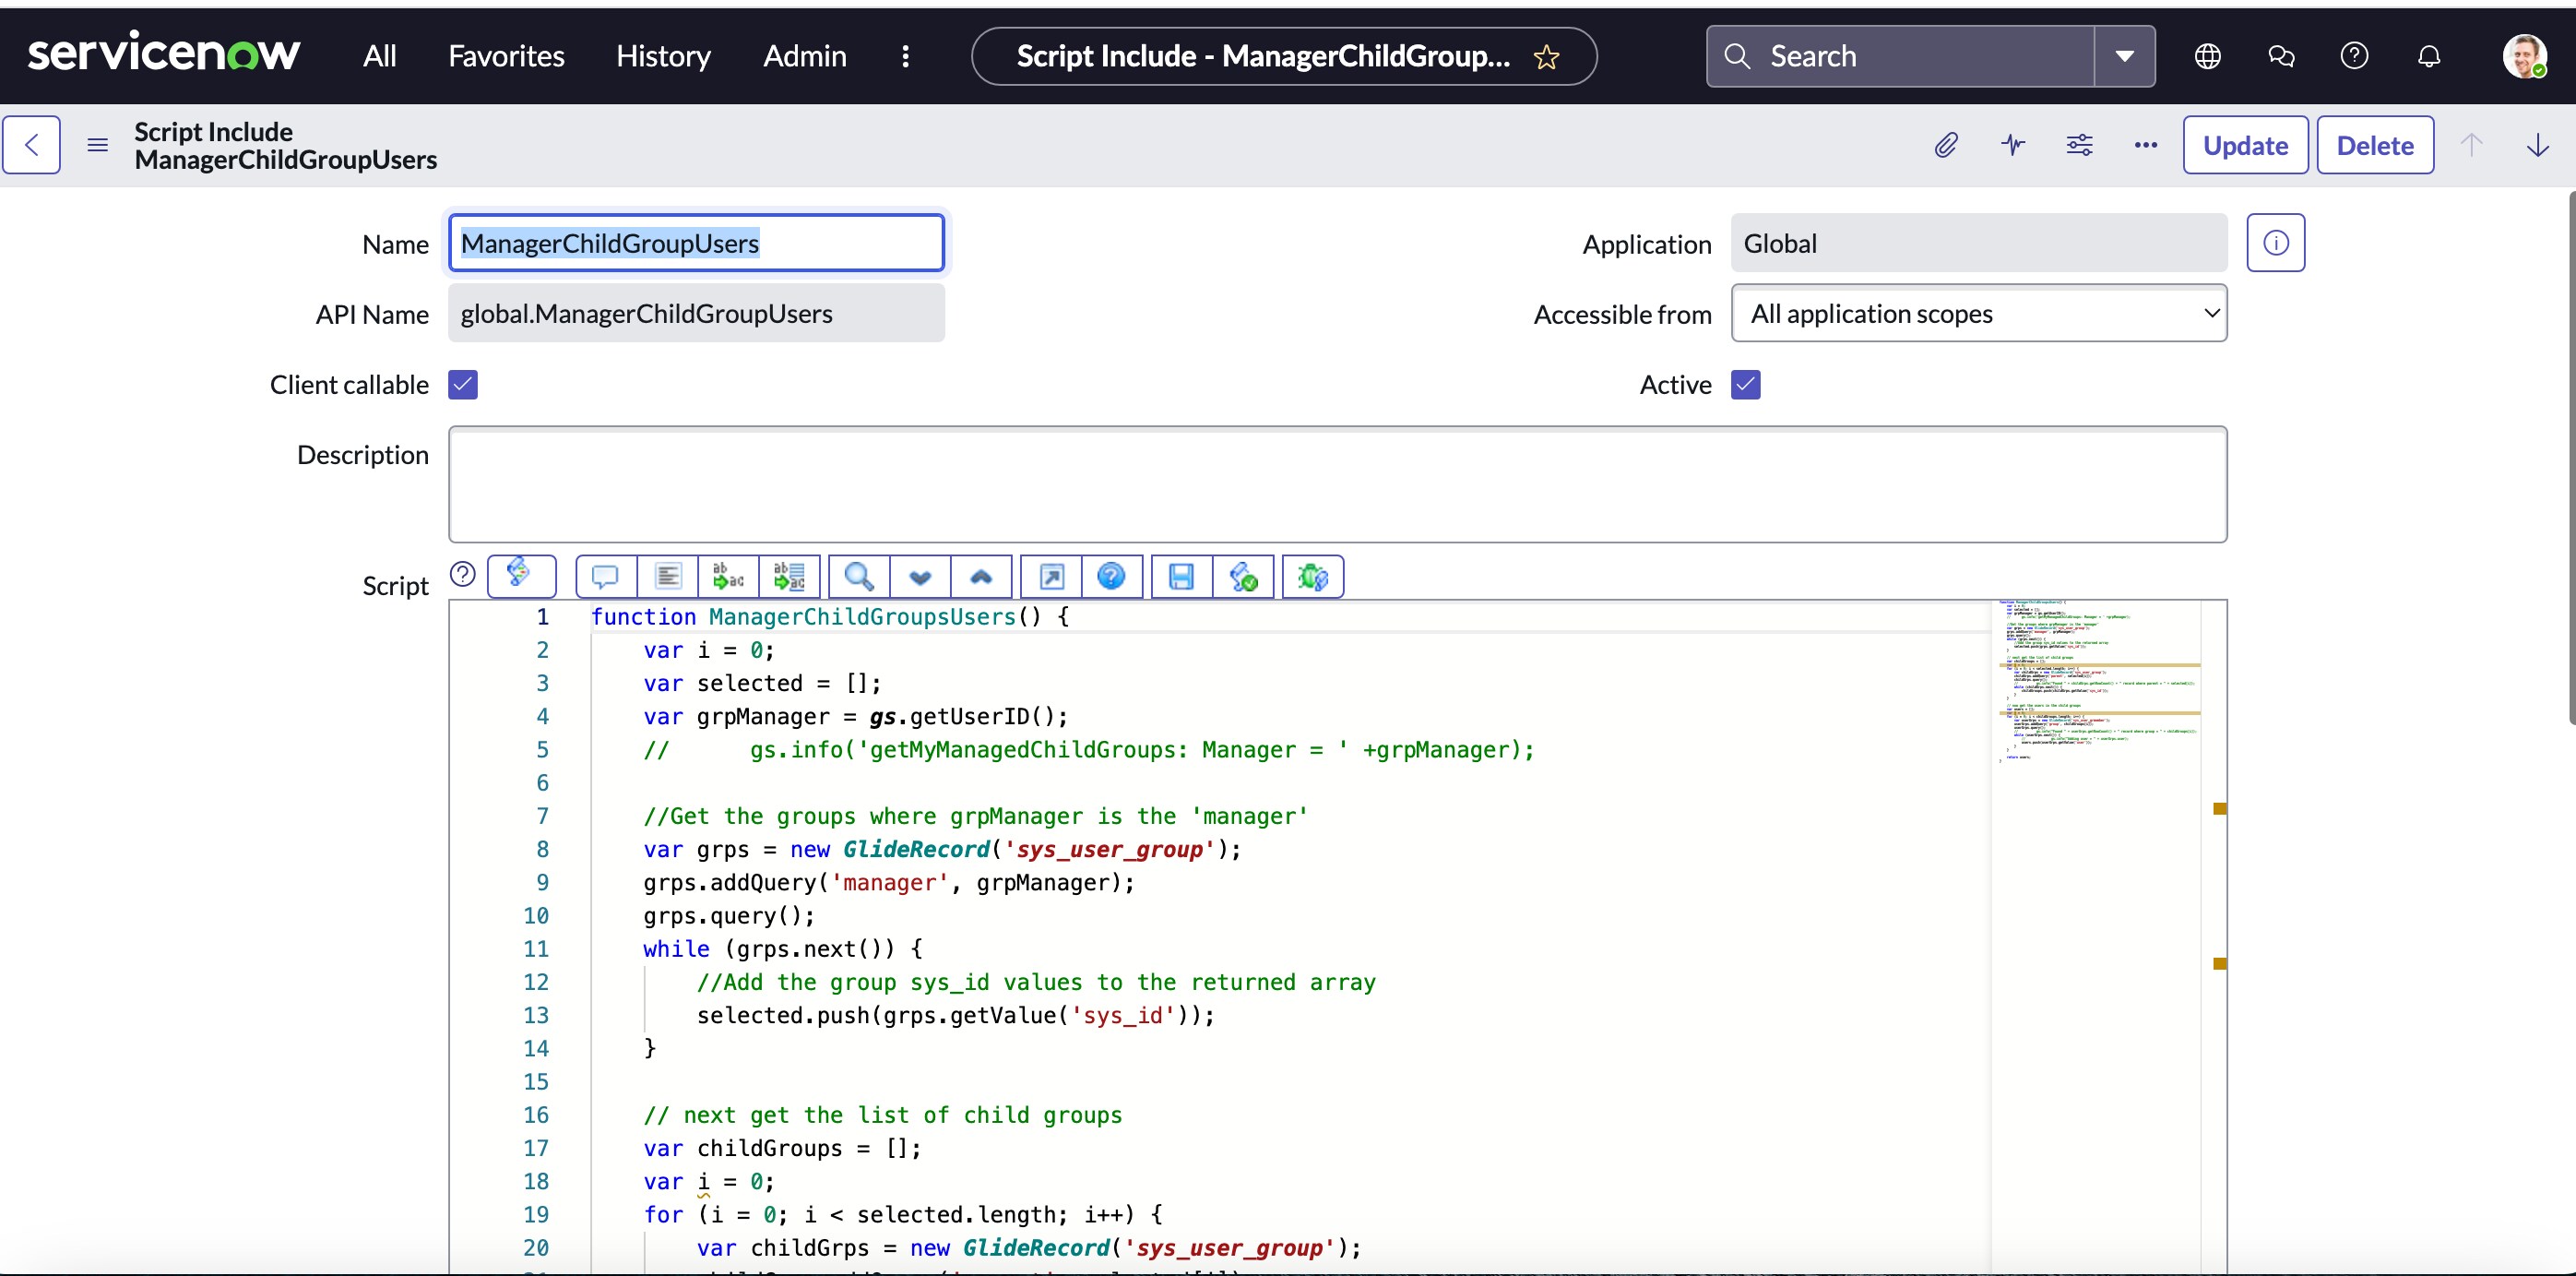Click the Script field help icon
2576x1276 pixels.
462,573
